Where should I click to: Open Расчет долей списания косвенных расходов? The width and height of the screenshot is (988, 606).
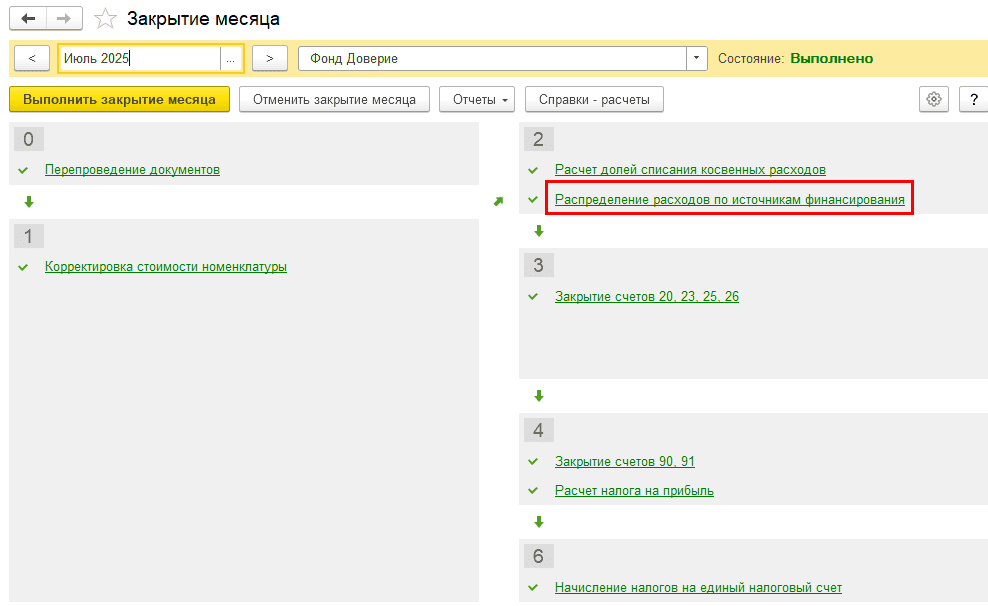[690, 170]
